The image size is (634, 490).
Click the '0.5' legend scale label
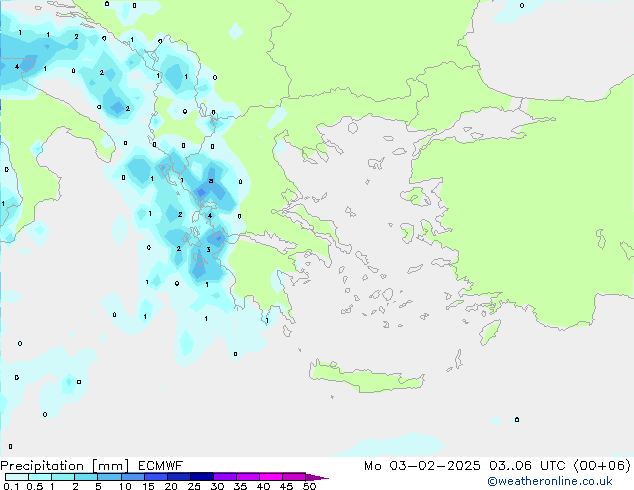pyautogui.click(x=35, y=486)
